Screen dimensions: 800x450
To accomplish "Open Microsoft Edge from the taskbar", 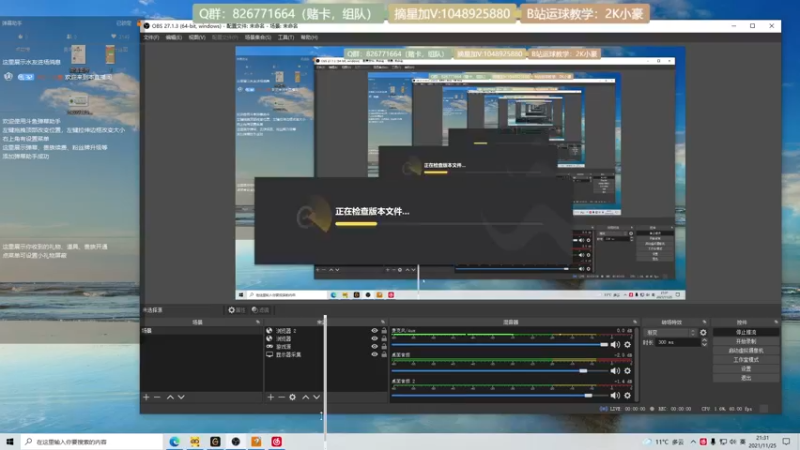I will [174, 441].
